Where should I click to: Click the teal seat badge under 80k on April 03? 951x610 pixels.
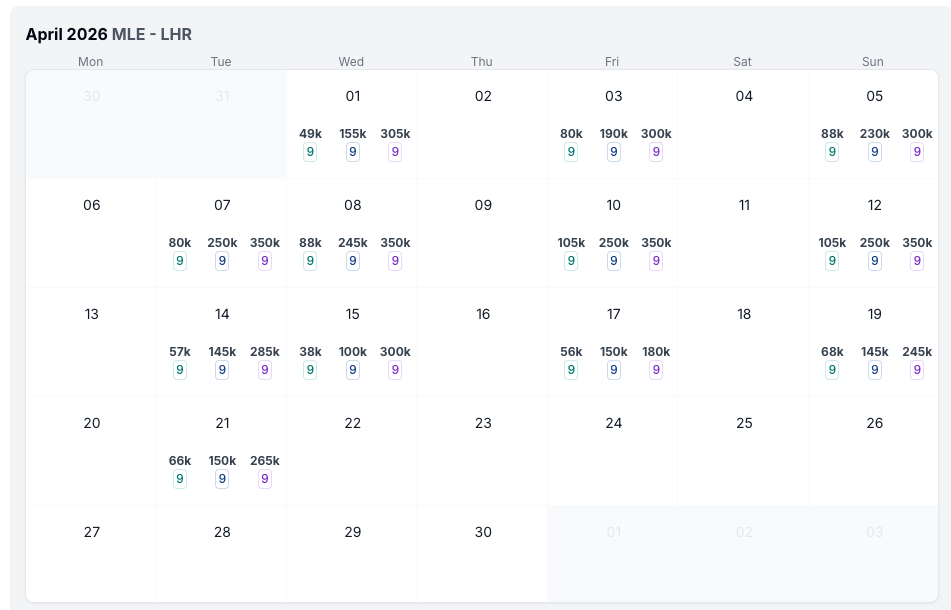tap(571, 152)
